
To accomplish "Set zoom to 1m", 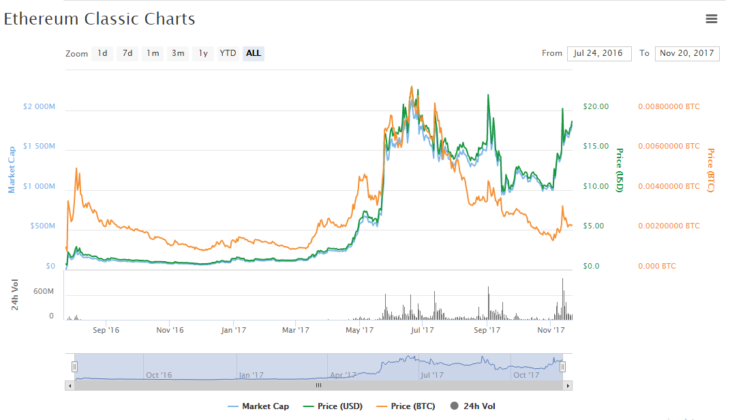I will coord(153,53).
